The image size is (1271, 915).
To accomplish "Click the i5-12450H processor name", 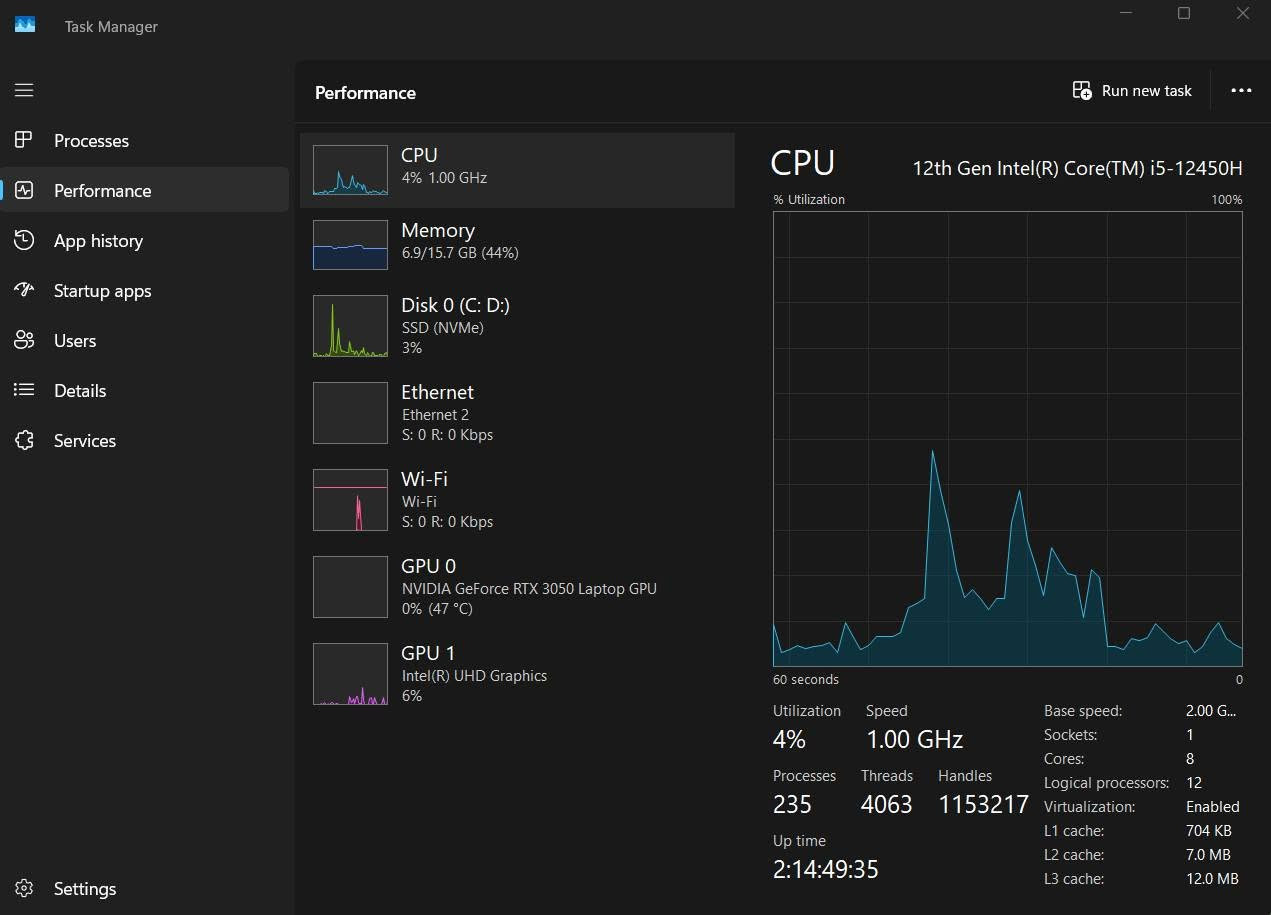I will [1077, 168].
